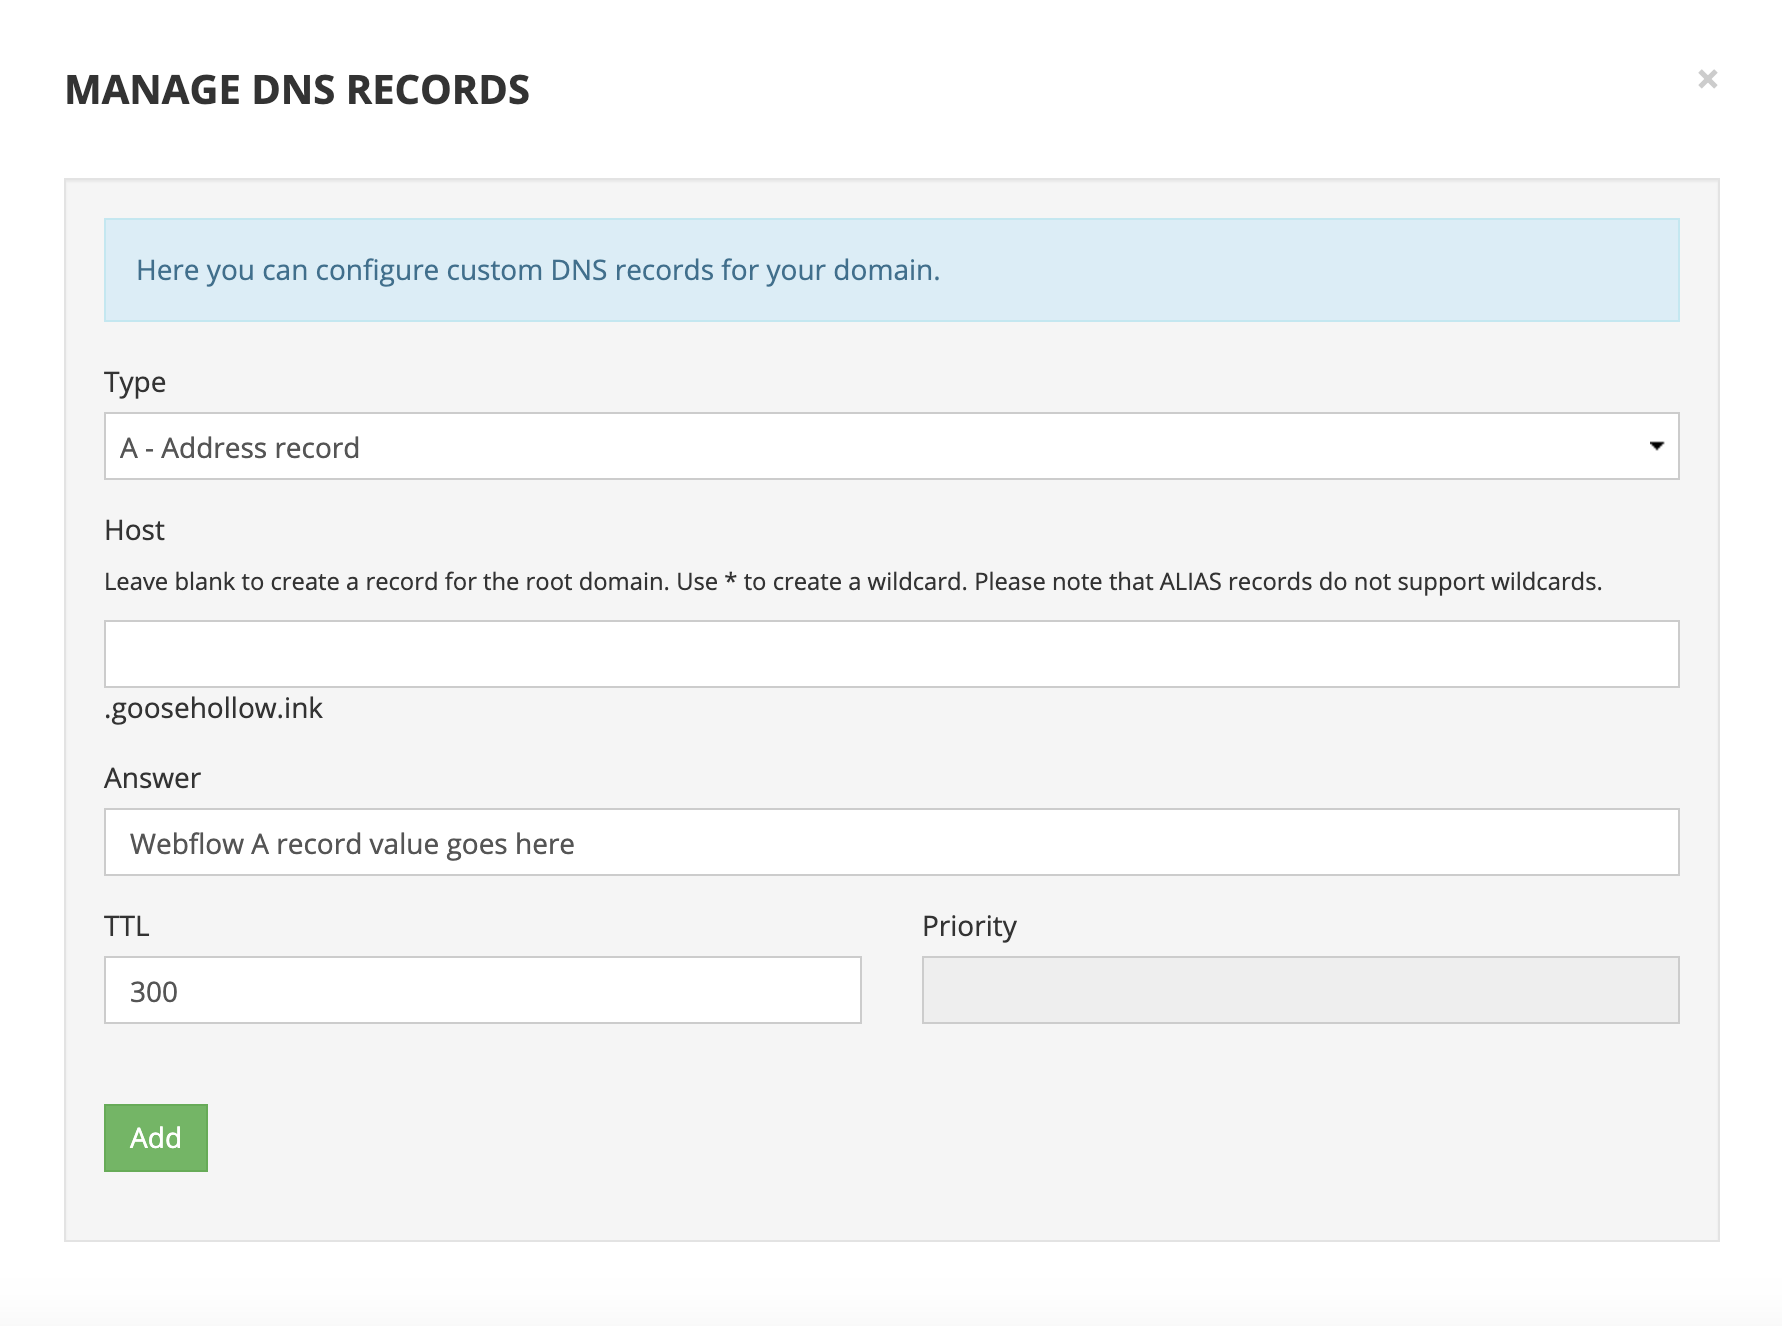Click the info banner about custom DNS records
Screen dimensions: 1782x1326
click(891, 270)
